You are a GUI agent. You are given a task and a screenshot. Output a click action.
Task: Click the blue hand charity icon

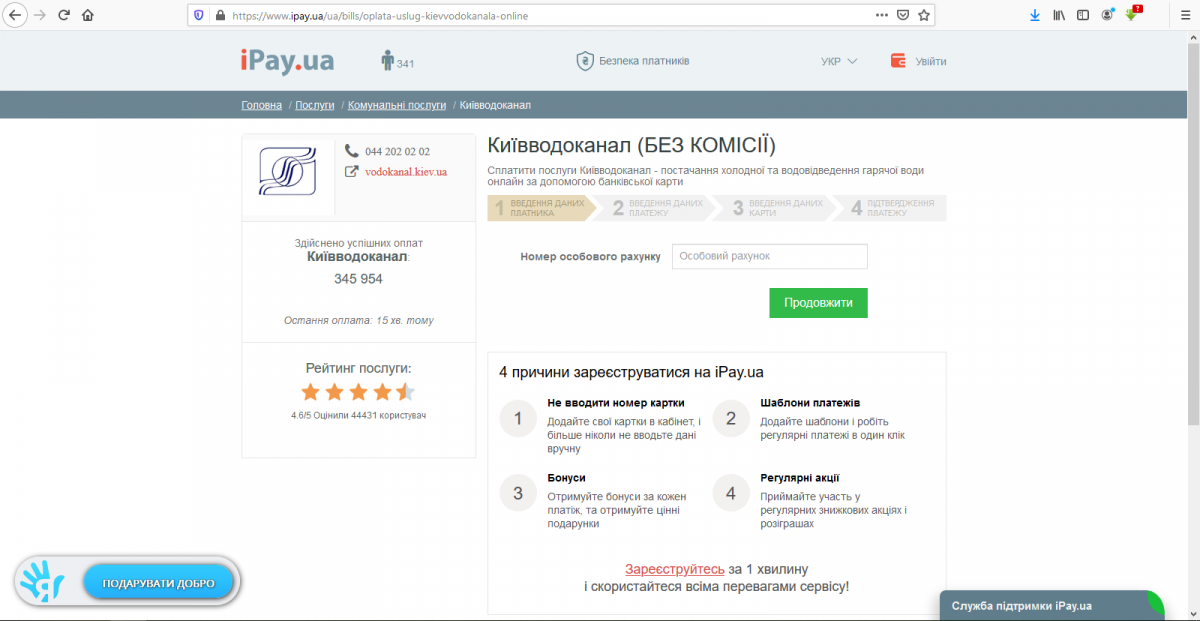tap(44, 581)
